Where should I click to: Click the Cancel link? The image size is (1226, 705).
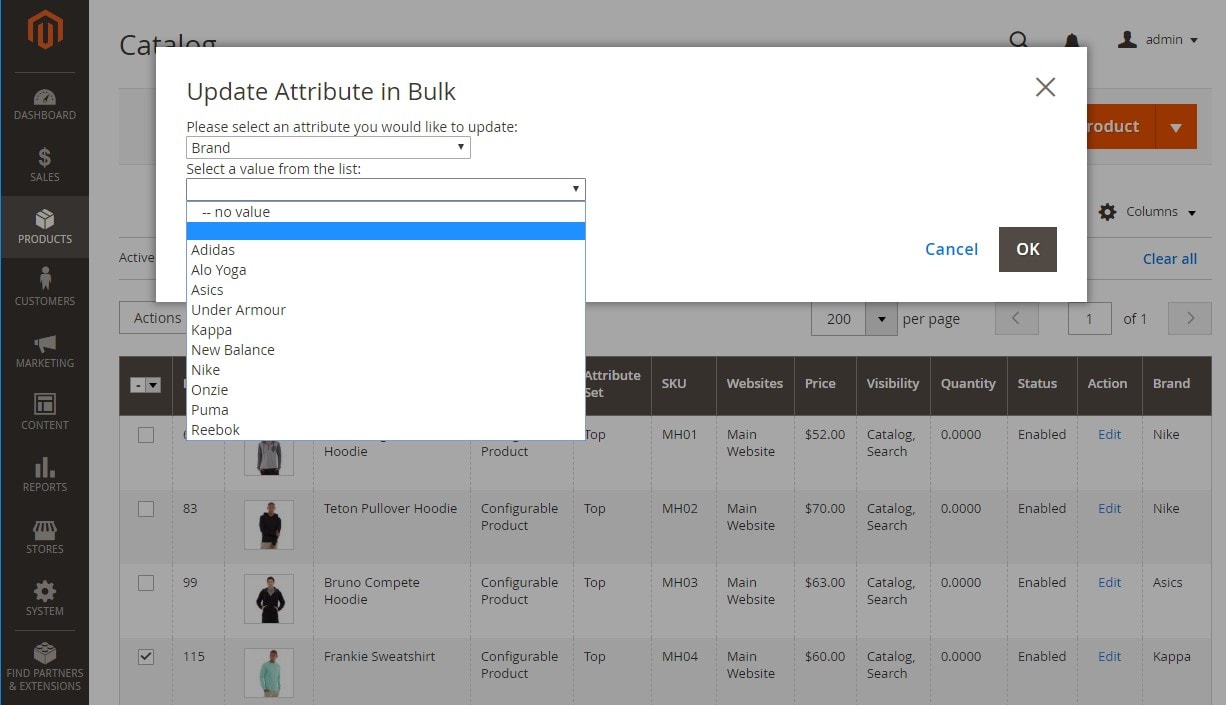951,249
